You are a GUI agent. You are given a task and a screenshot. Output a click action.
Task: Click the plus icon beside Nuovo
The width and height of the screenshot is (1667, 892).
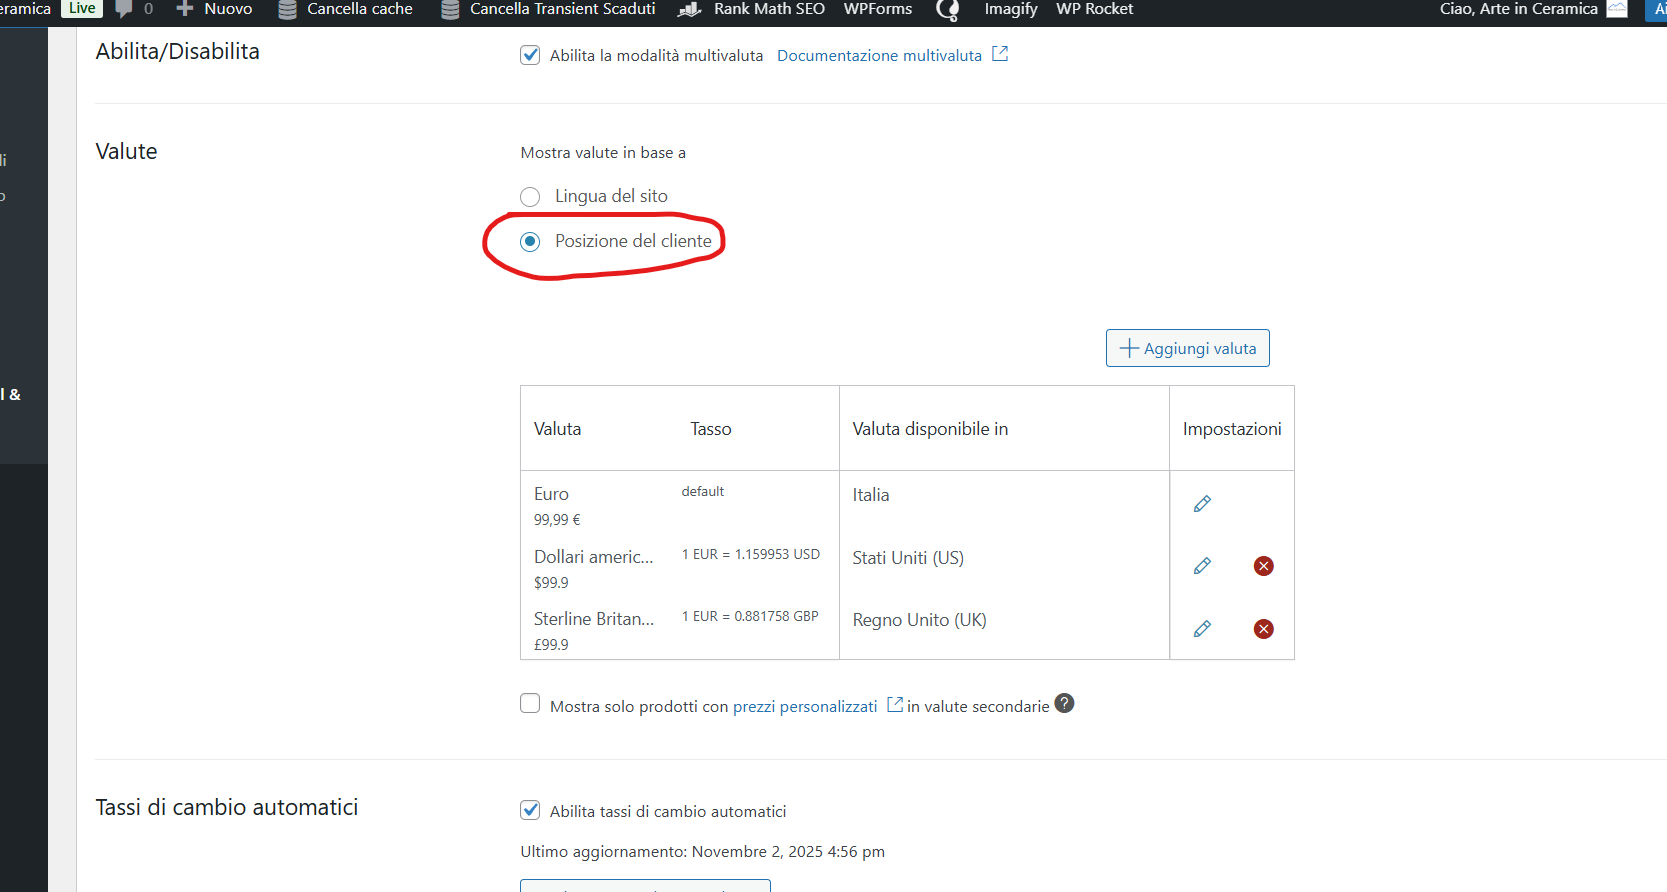[185, 9]
